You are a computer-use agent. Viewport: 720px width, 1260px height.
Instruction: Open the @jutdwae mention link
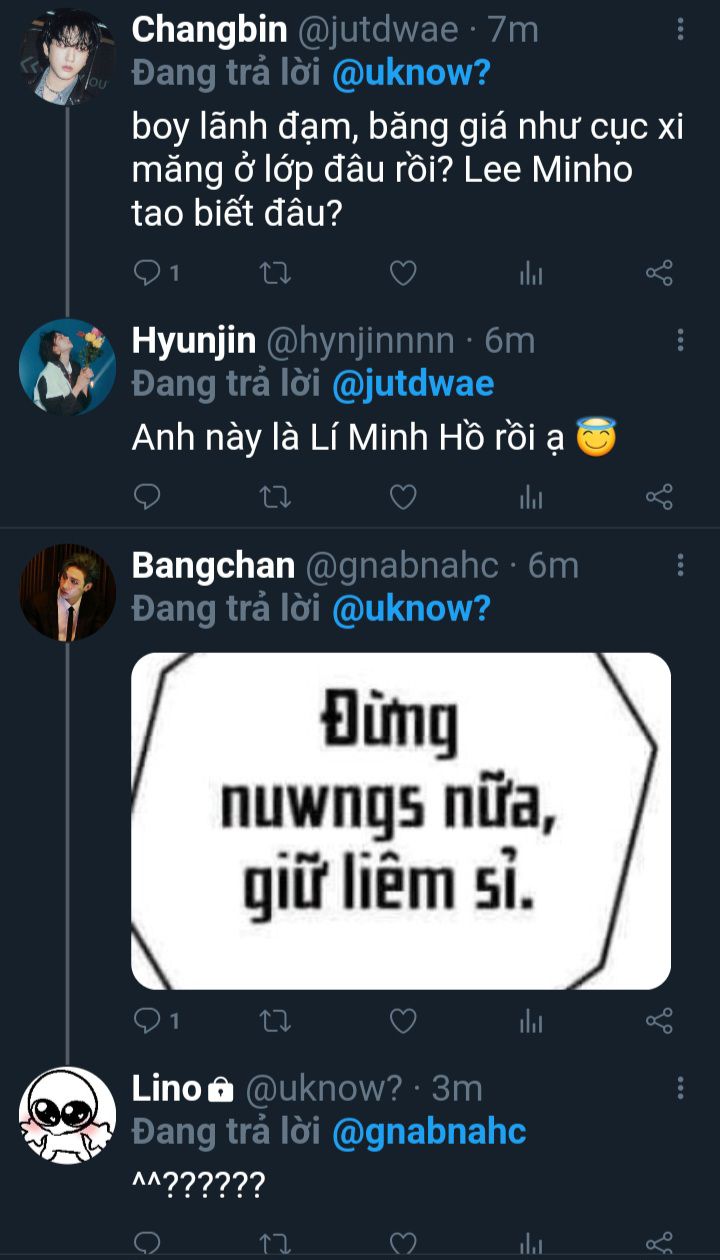[412, 383]
